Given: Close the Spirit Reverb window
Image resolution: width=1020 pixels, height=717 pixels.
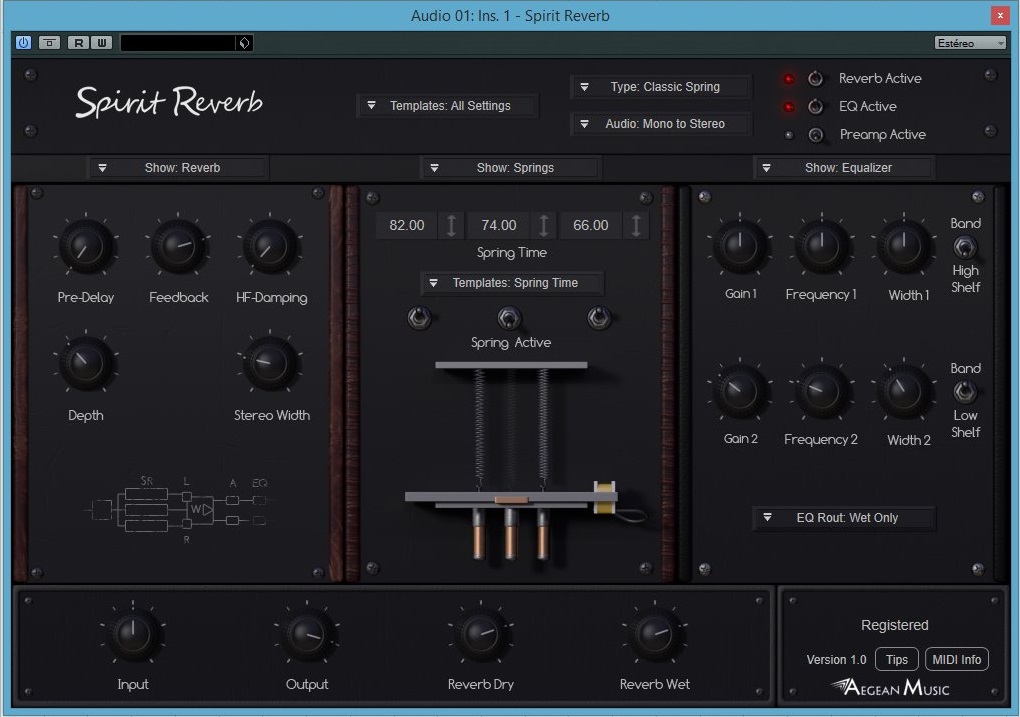Looking at the screenshot, I should coord(1000,16).
